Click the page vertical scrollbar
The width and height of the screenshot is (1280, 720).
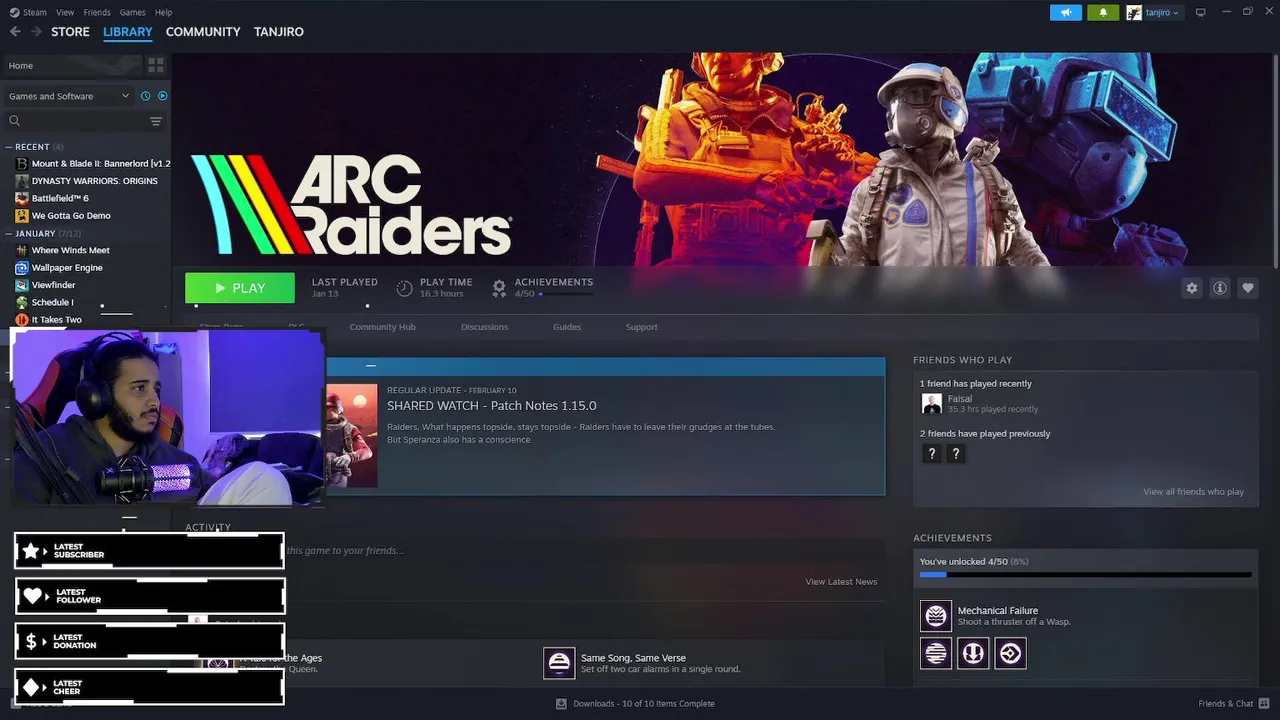1276,160
